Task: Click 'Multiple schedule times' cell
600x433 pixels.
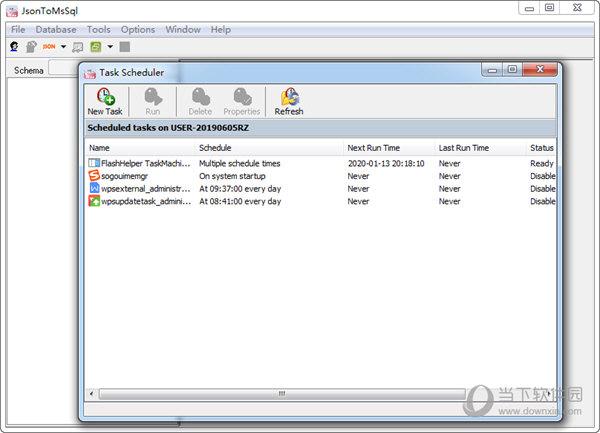Action: pyautogui.click(x=240, y=163)
